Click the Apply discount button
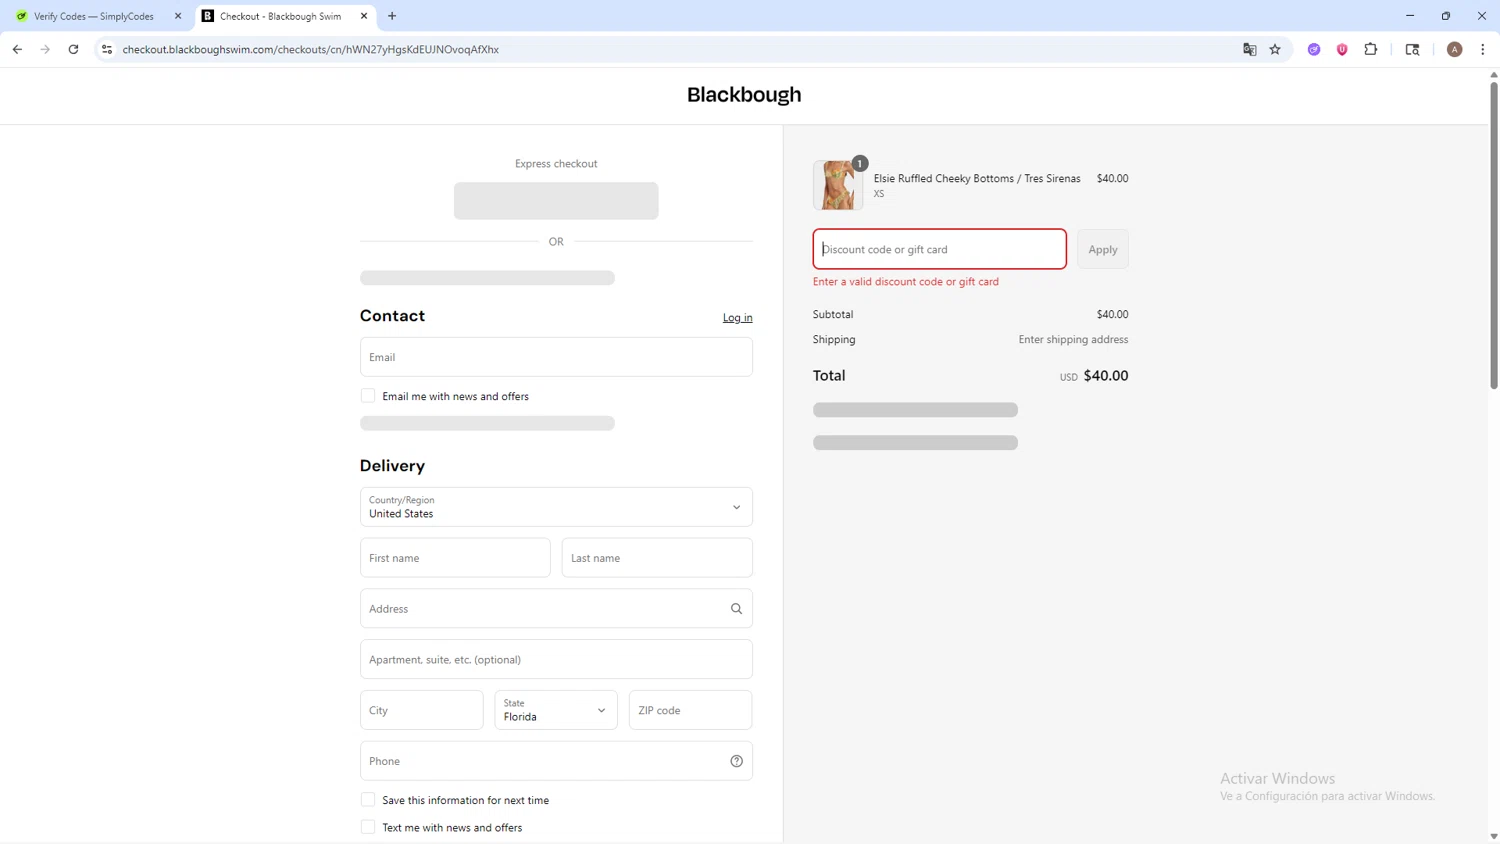Viewport: 1500px width, 844px height. point(1103,249)
